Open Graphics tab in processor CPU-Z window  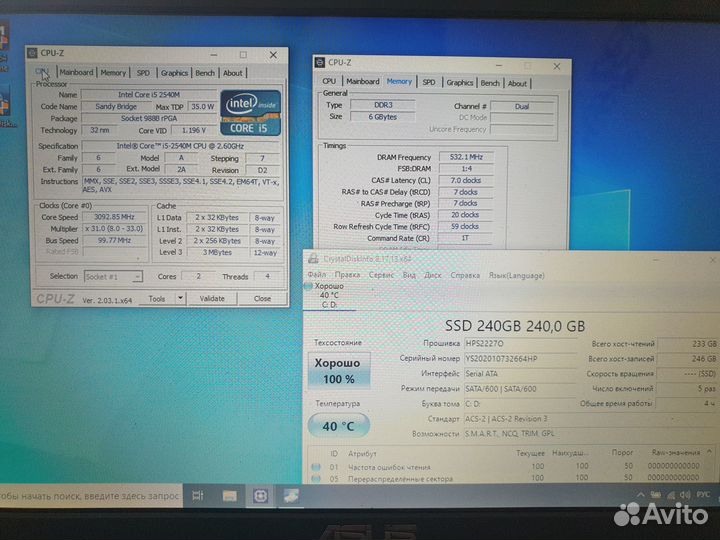[174, 73]
